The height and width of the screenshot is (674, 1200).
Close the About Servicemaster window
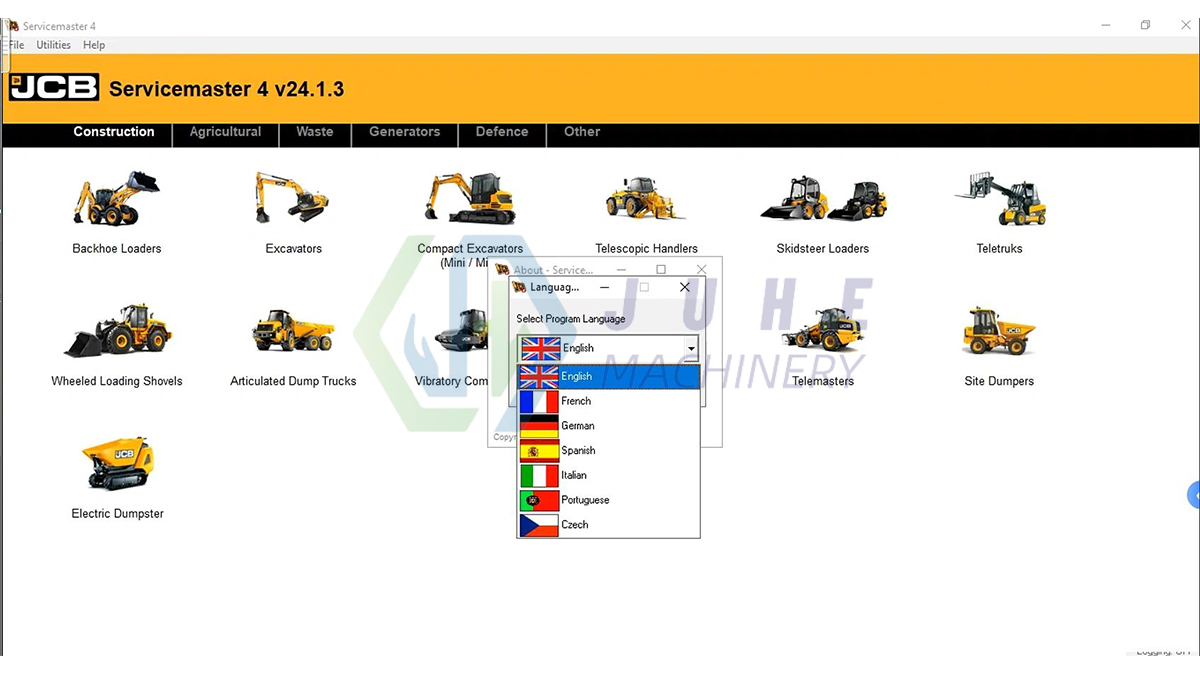tap(702, 270)
